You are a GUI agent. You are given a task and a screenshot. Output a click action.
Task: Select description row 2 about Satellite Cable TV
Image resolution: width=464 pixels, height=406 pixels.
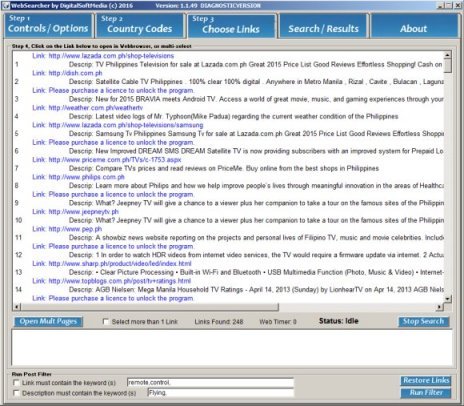tap(256, 82)
